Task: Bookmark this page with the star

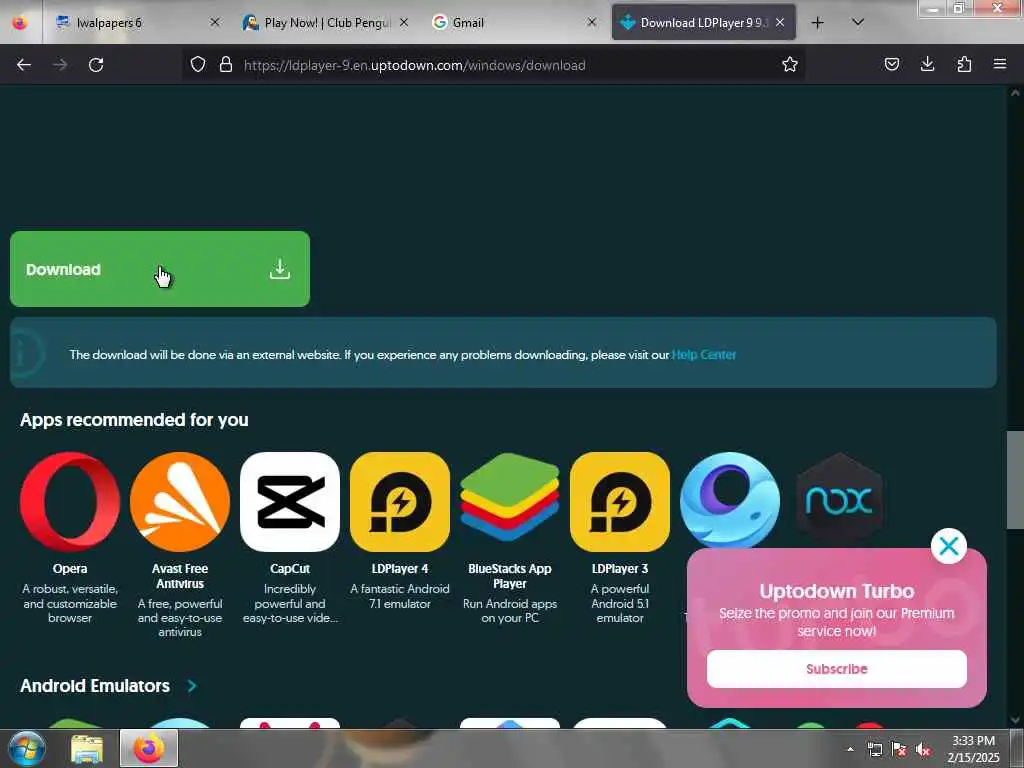Action: coord(790,65)
